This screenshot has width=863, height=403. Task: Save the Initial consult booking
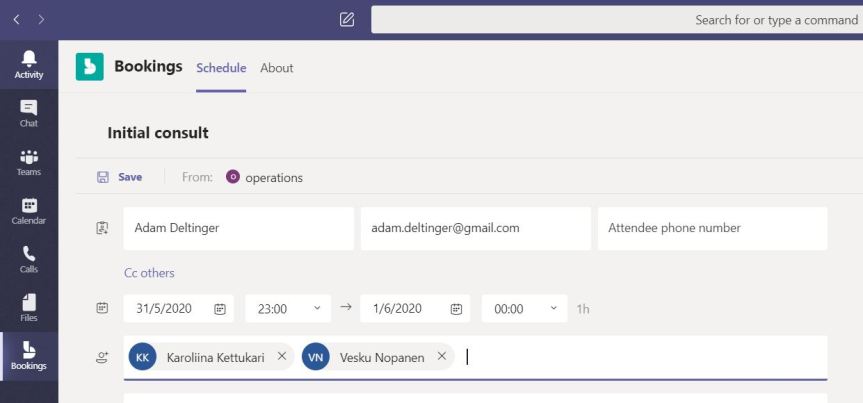120,177
